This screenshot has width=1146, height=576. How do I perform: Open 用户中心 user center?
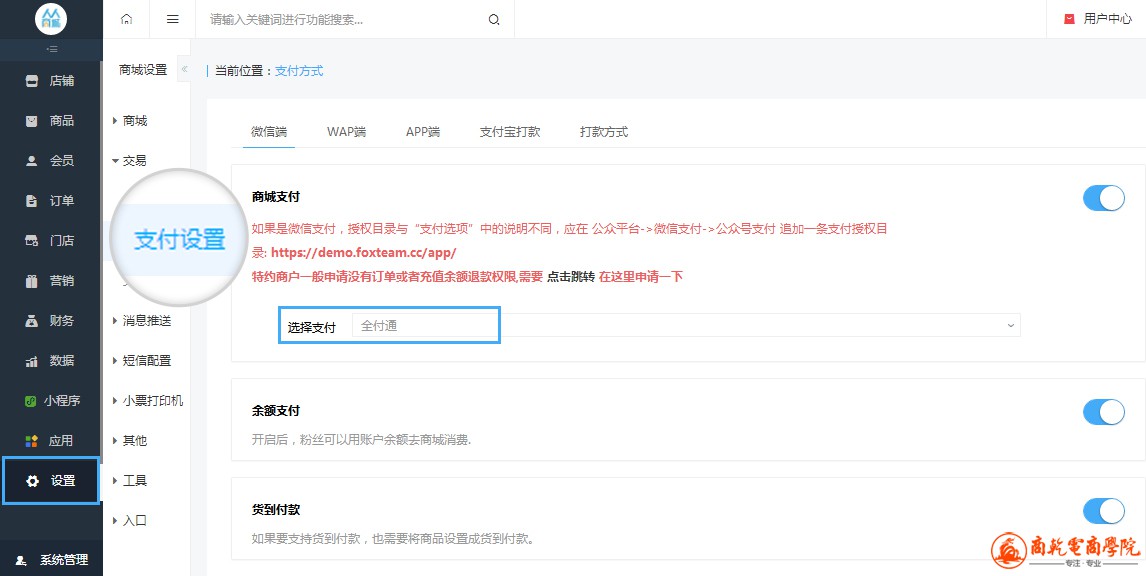tap(1097, 19)
